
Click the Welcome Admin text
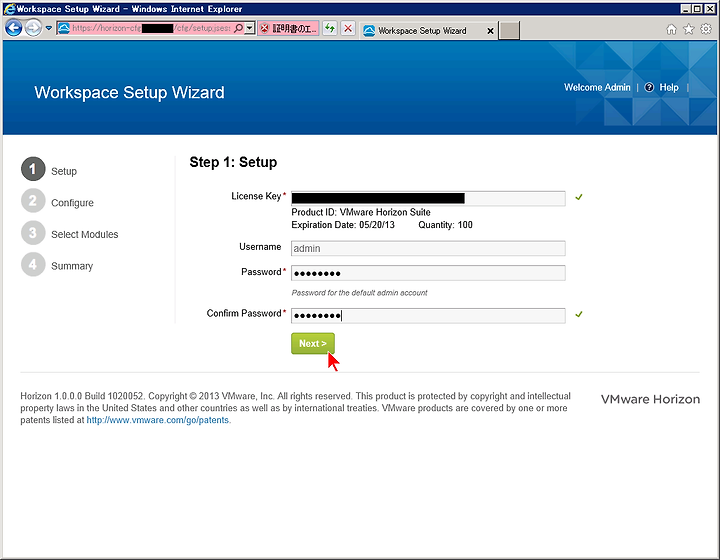click(597, 87)
